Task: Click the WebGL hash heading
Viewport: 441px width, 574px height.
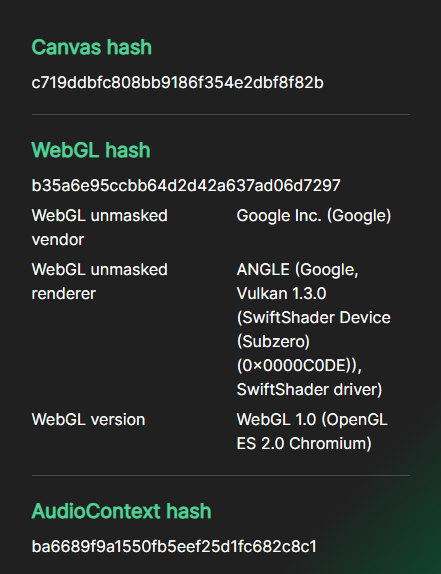Action: pos(91,150)
